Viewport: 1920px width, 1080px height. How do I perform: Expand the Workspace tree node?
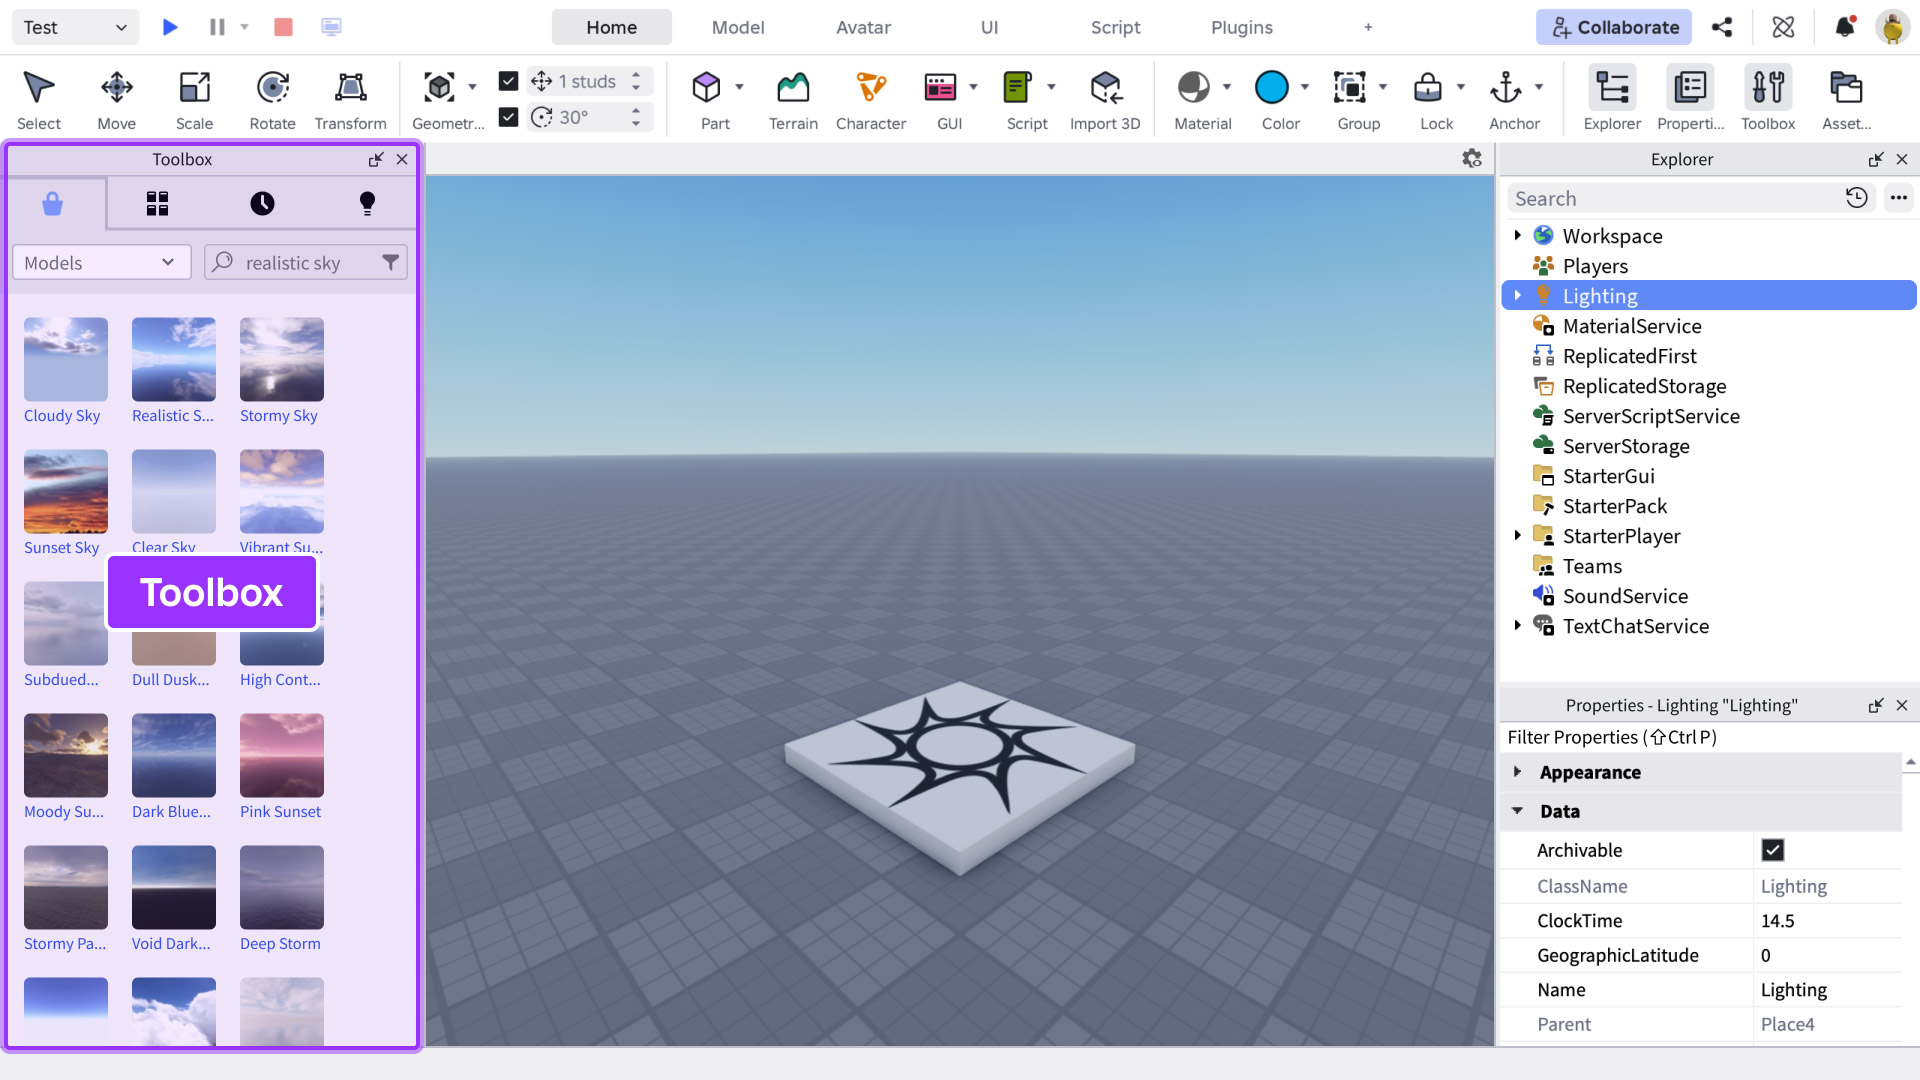coord(1517,236)
